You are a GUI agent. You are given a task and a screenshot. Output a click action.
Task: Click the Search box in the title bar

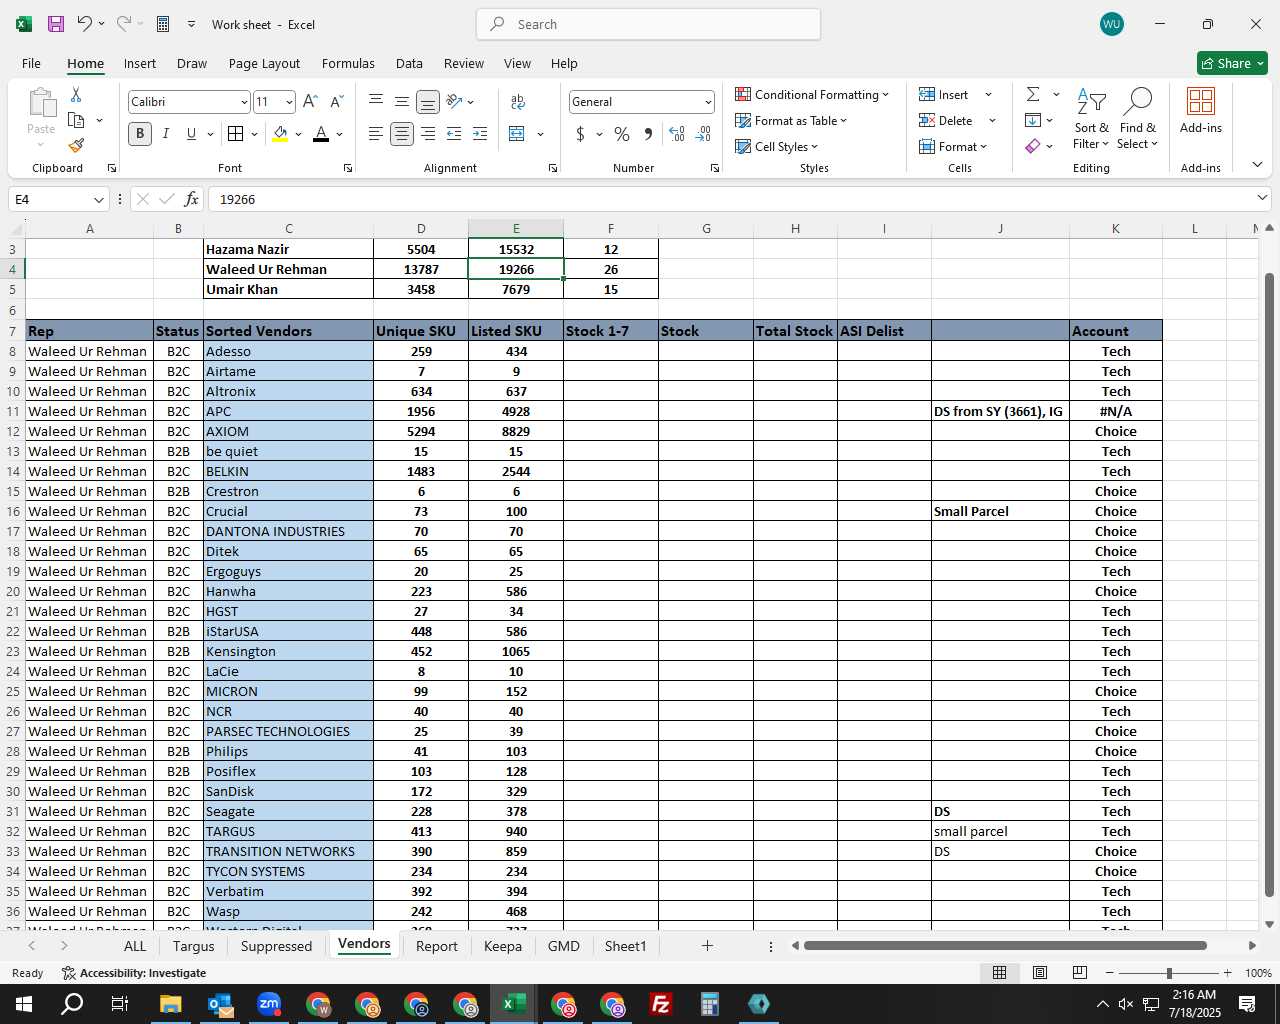(649, 24)
